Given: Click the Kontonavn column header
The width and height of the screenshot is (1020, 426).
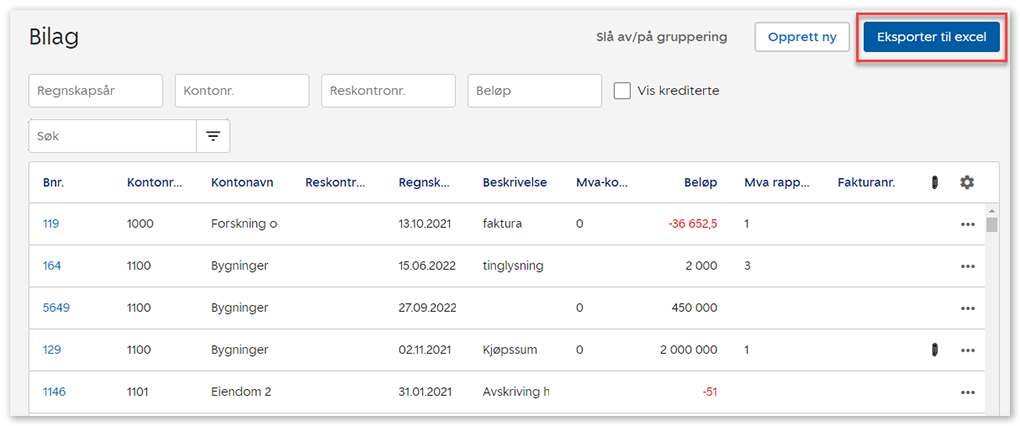Looking at the screenshot, I should 242,182.
